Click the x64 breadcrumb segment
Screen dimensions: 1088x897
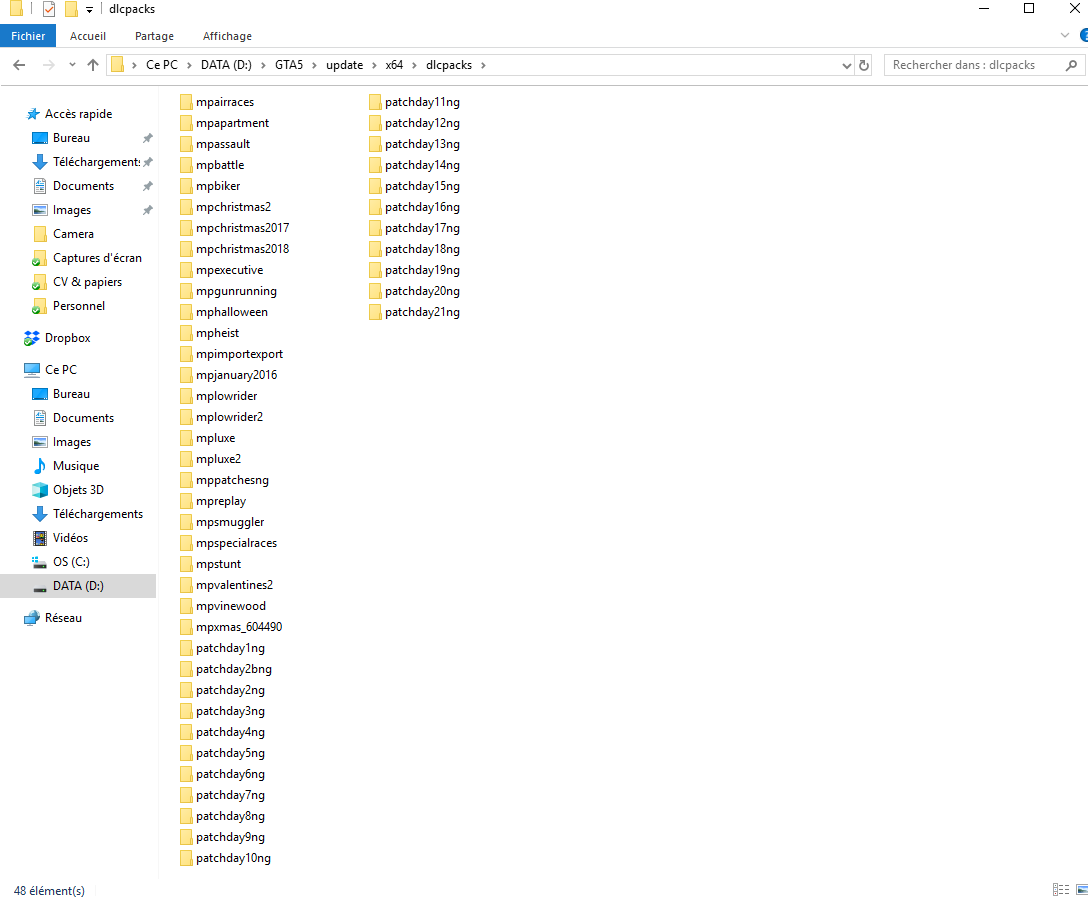pyautogui.click(x=394, y=65)
